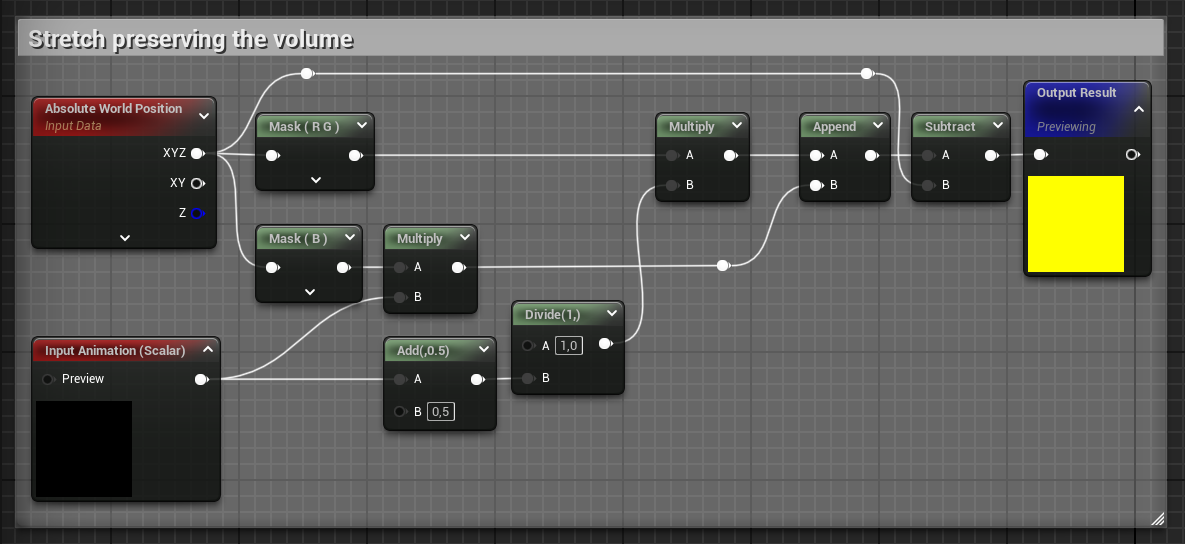This screenshot has height=544, width=1185.
Task: Click the A input pin of Subtract node
Action: (928, 156)
